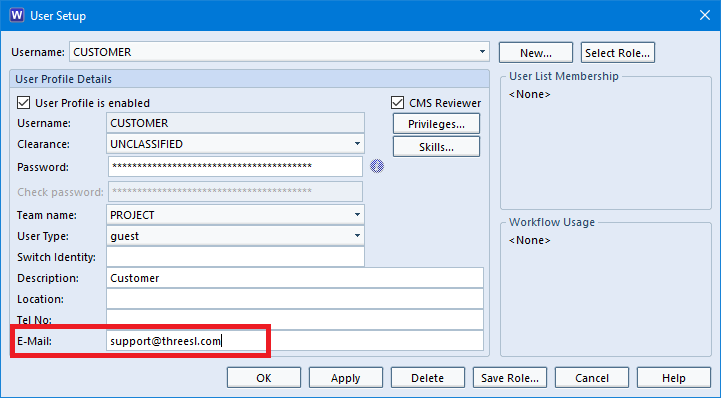Screen dimensions: 721x398
Task: Click the New... button
Action: click(536, 52)
